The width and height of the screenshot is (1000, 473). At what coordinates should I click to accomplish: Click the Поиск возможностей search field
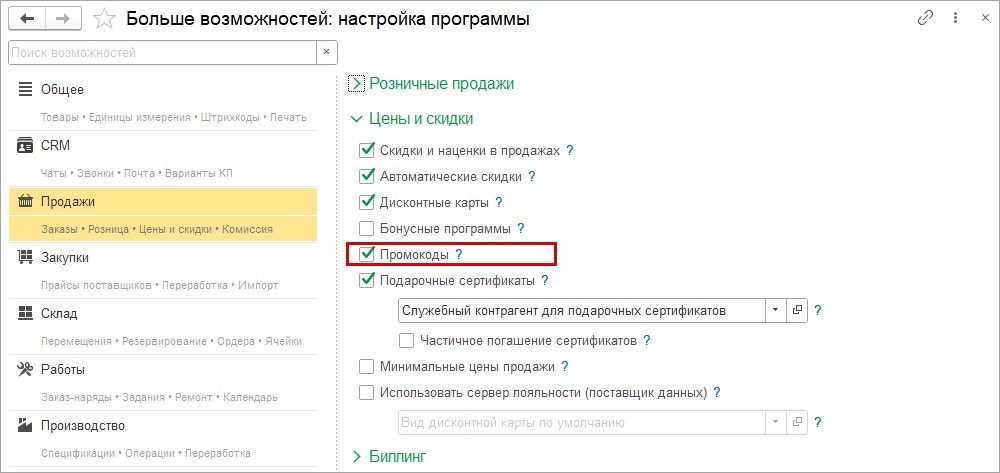point(160,51)
